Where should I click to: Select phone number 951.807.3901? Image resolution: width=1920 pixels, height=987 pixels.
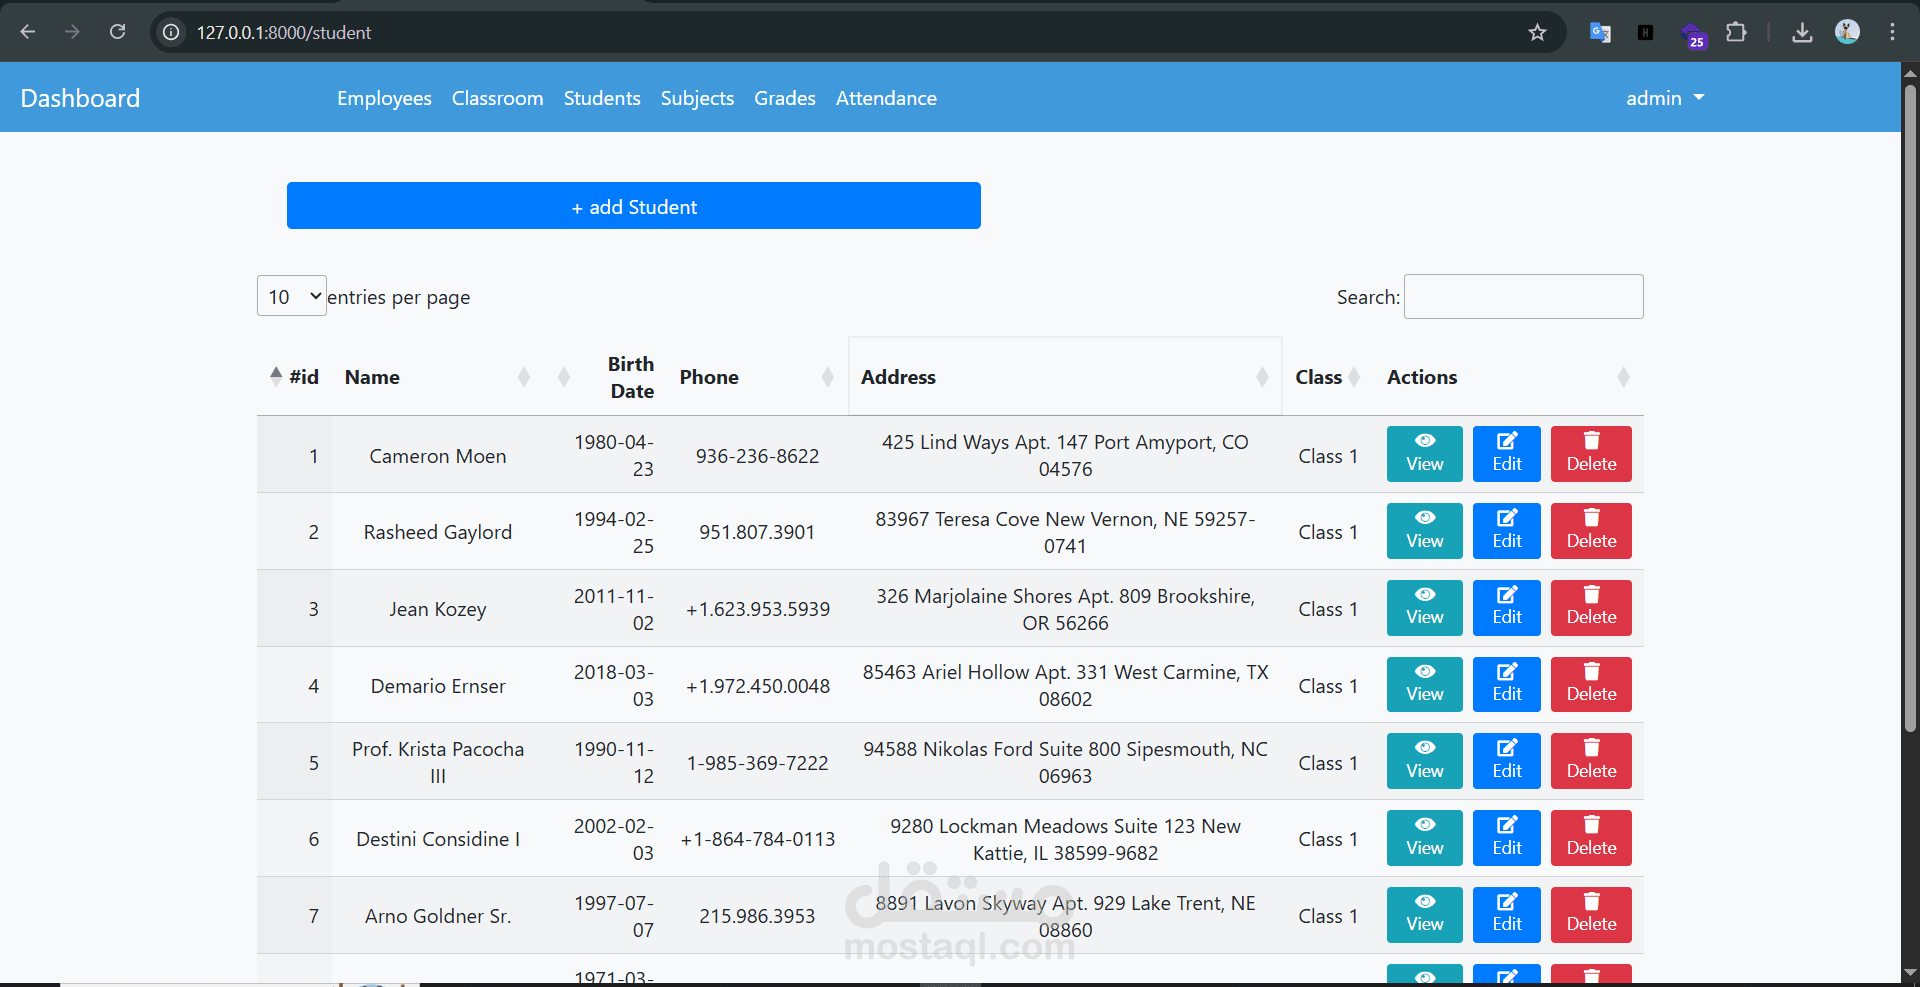tap(757, 532)
